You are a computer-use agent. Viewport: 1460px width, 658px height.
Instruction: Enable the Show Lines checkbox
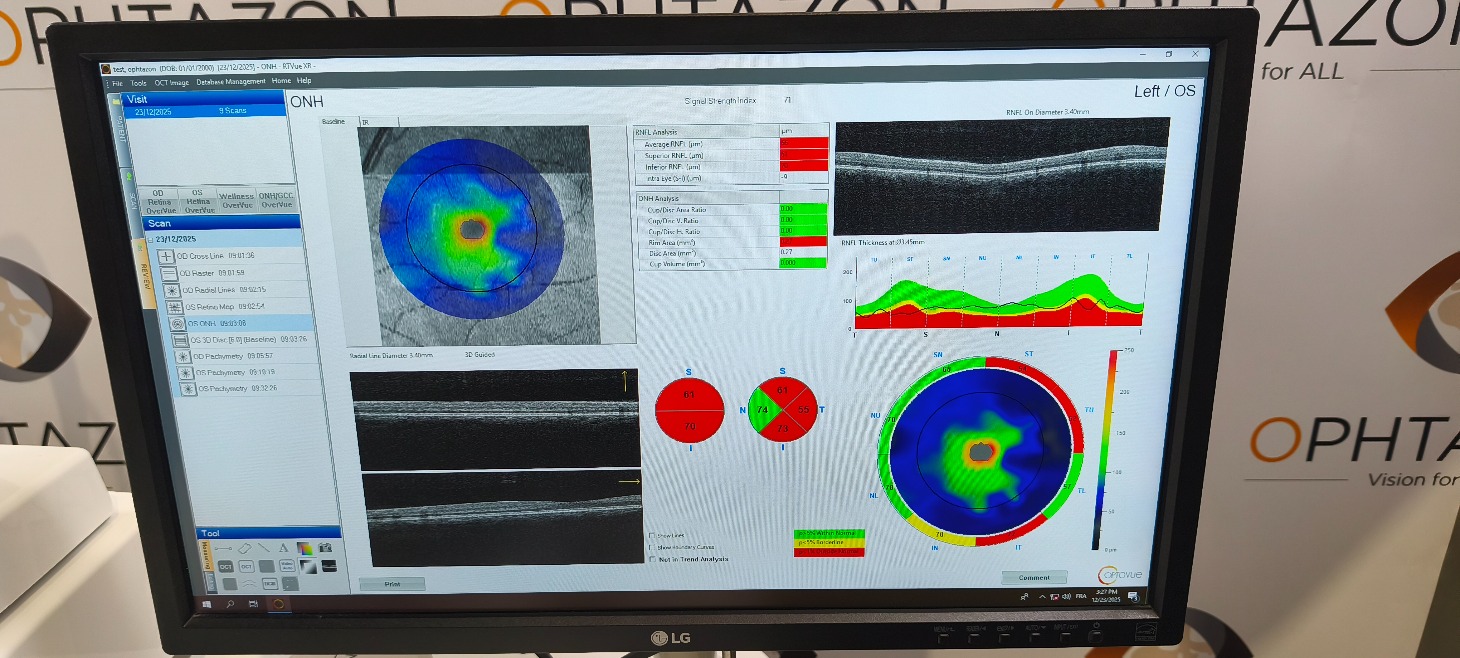pos(652,535)
